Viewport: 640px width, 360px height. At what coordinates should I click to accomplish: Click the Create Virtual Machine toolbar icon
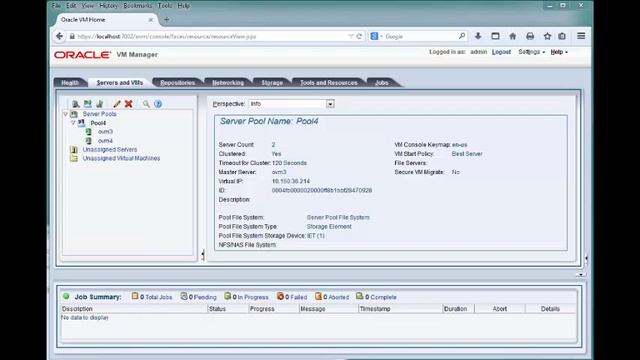pos(100,104)
